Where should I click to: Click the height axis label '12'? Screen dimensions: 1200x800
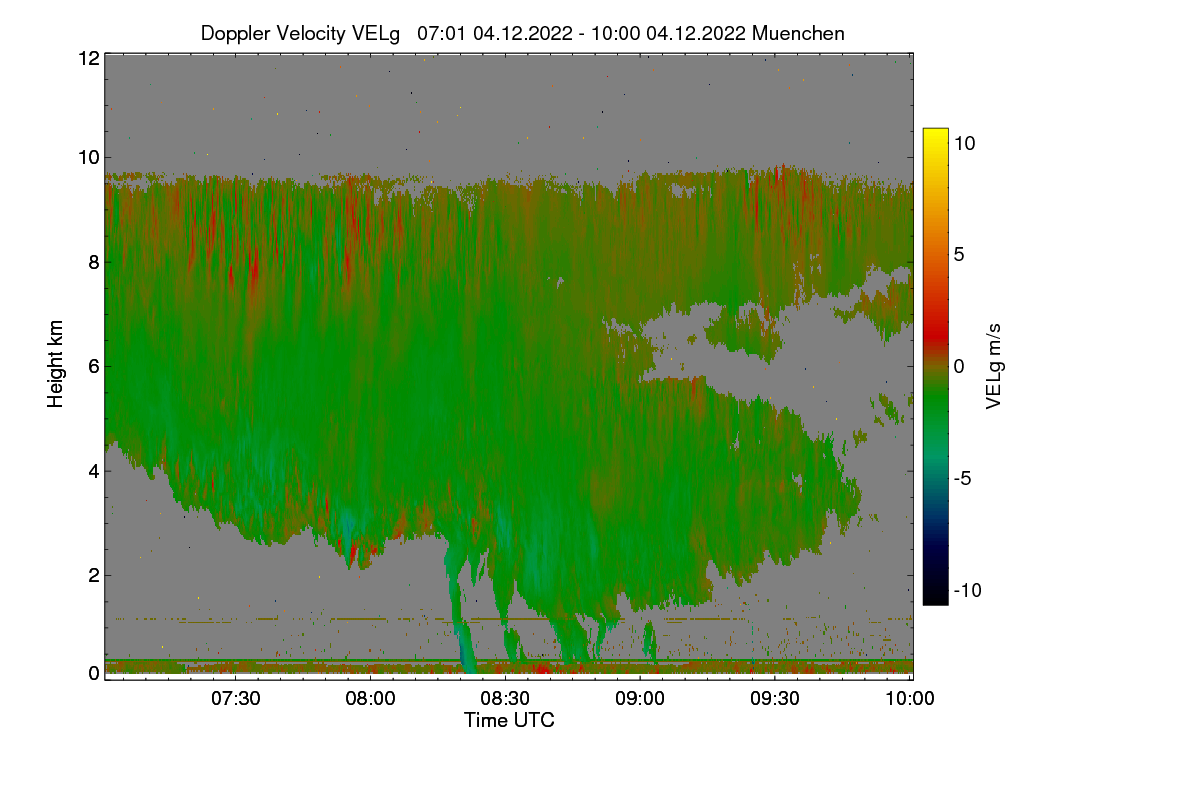coord(88,58)
